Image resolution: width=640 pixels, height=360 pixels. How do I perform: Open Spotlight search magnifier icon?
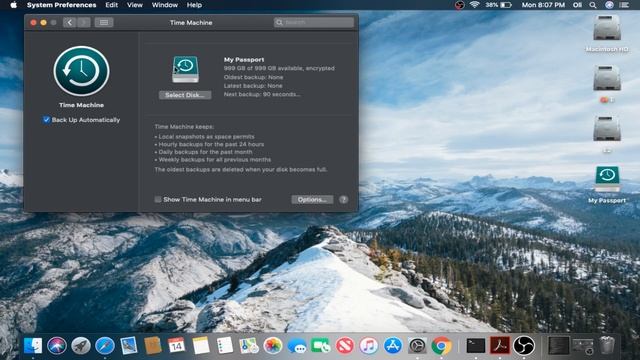[x=593, y=5]
